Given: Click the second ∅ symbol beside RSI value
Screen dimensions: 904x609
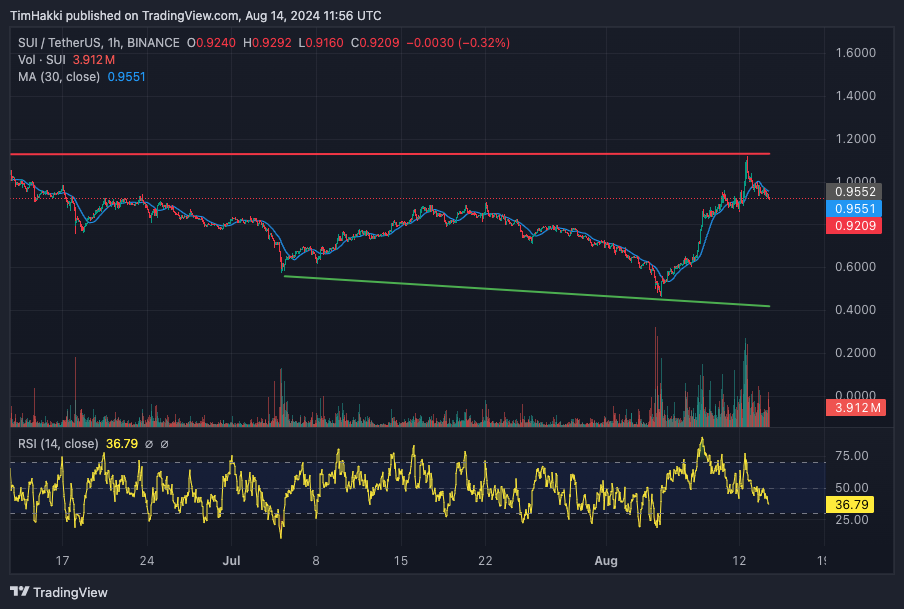Looking at the screenshot, I should tap(165, 444).
